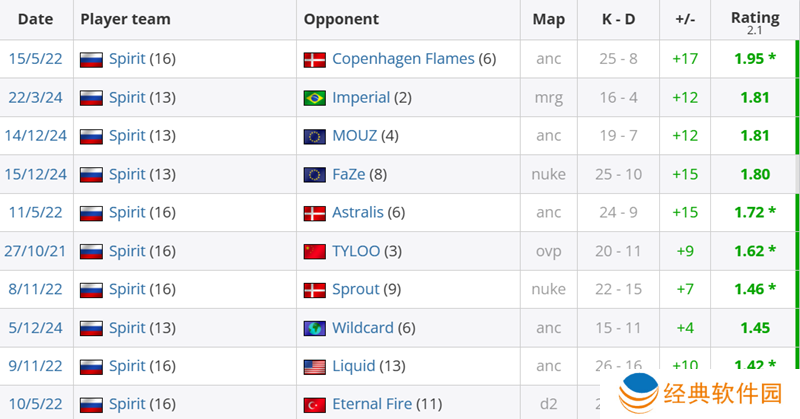
Task: Click the China flag beside TYLOO
Action: click(x=314, y=252)
